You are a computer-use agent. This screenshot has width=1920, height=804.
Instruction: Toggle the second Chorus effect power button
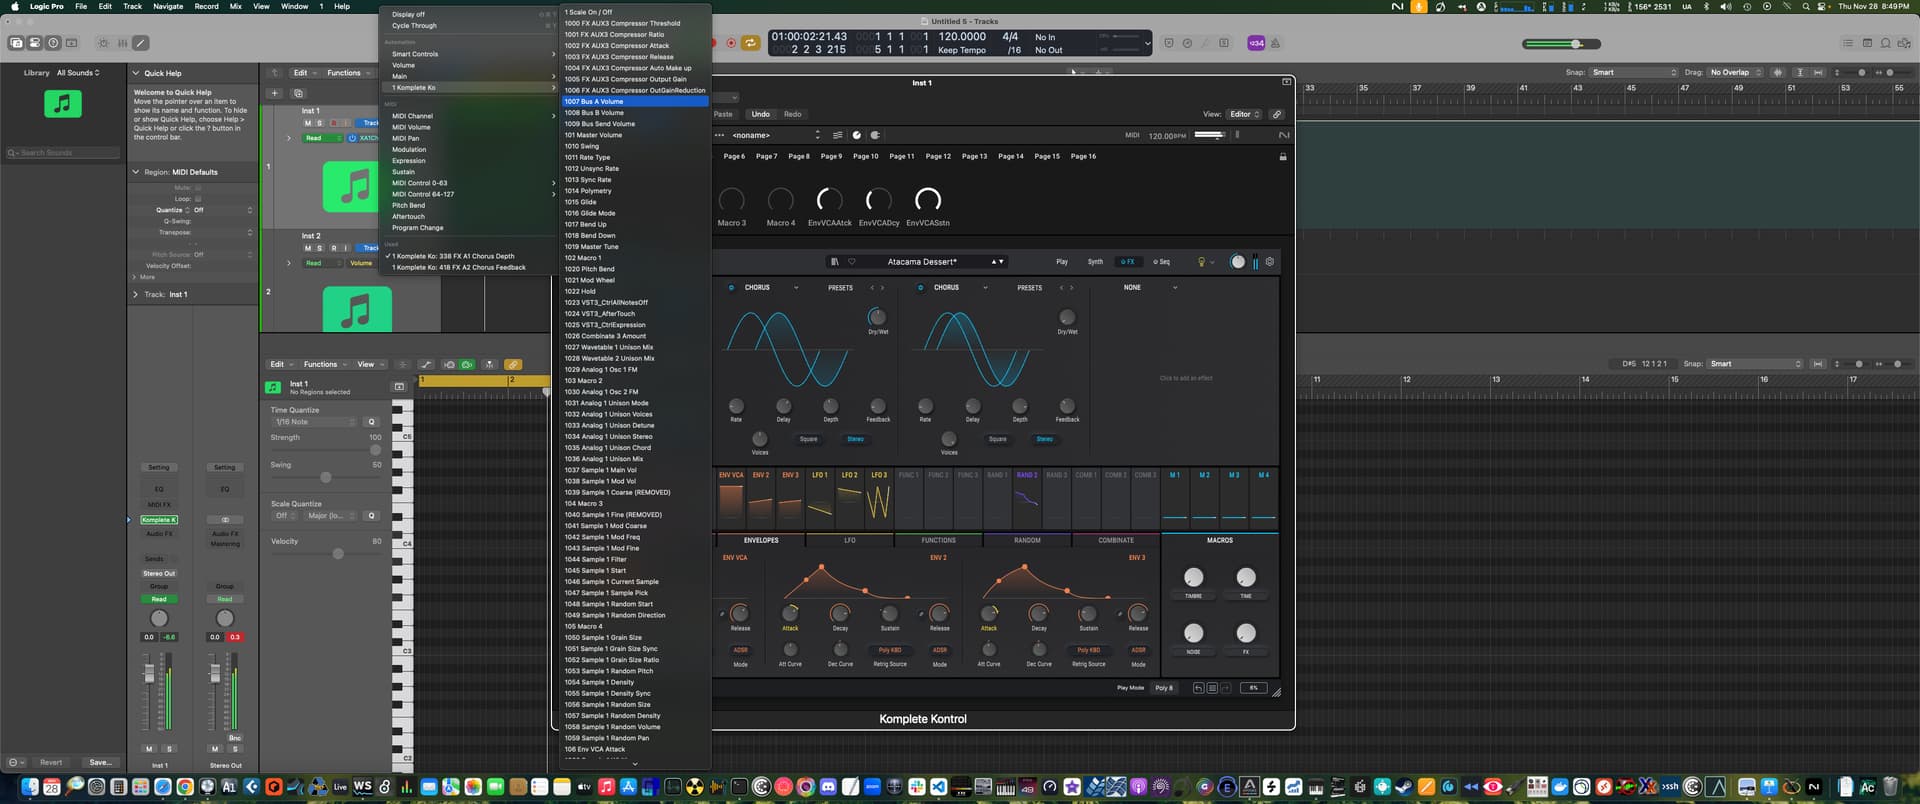920,288
